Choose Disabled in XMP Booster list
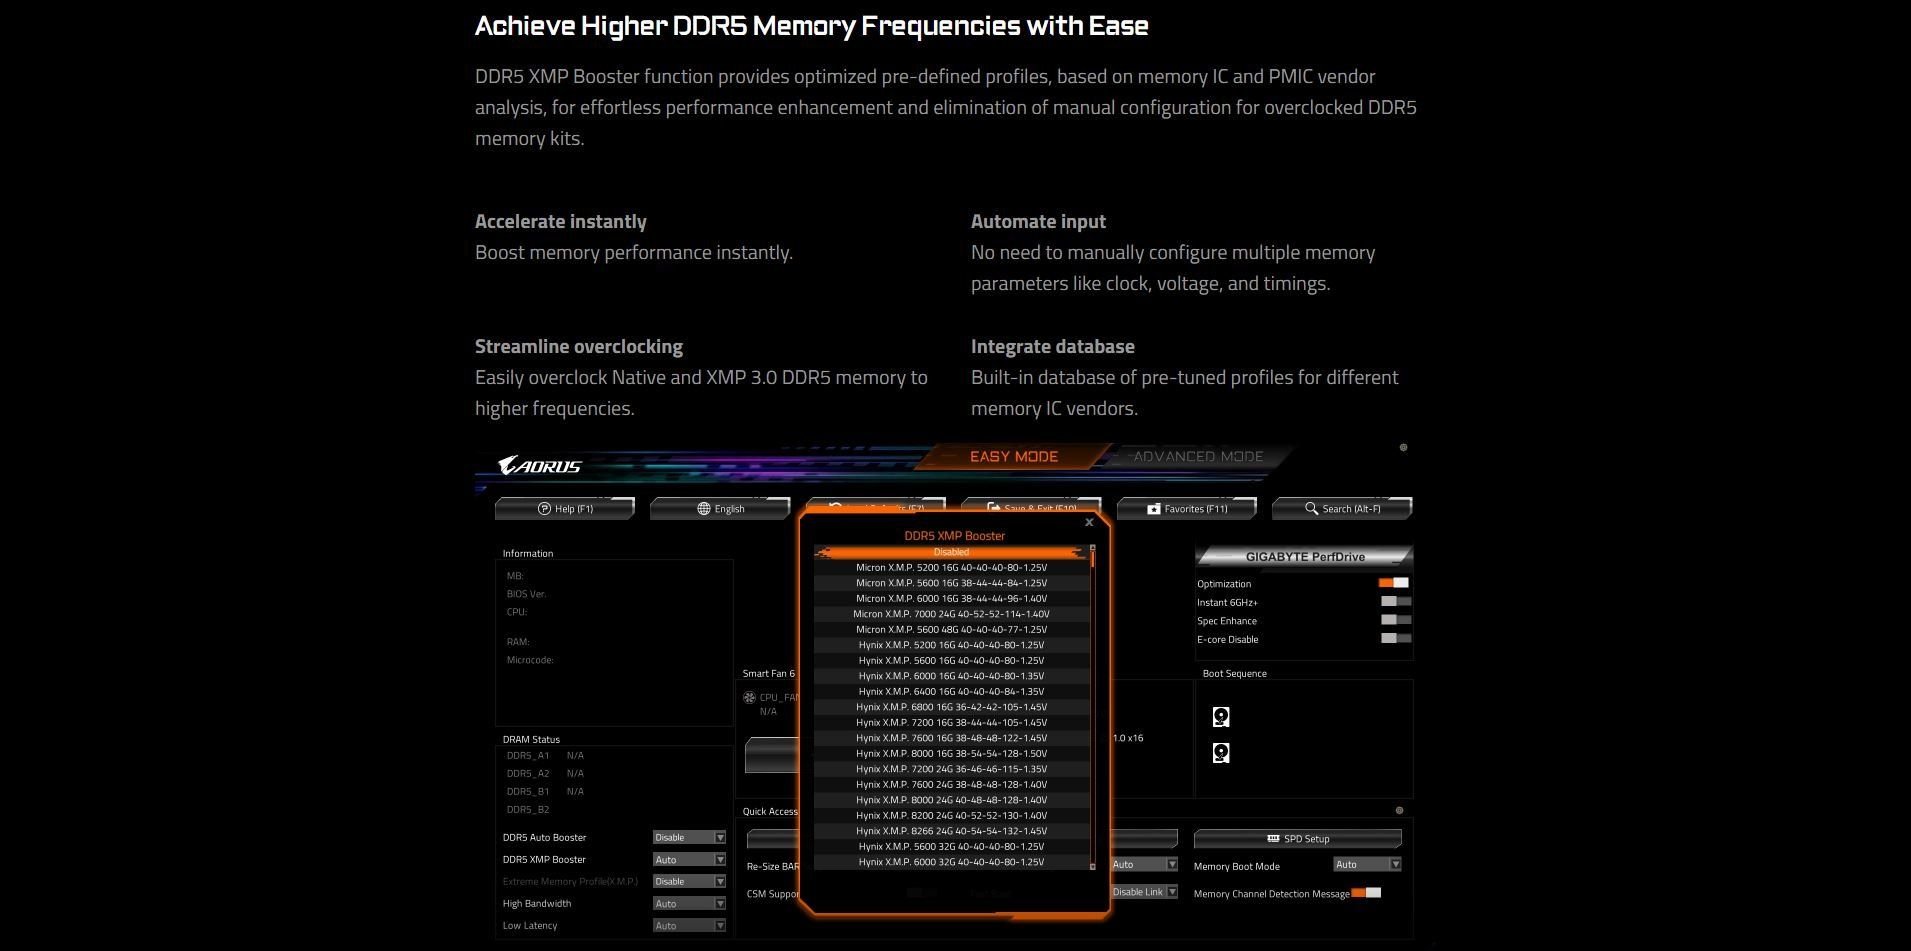Image resolution: width=1911 pixels, height=951 pixels. [951, 552]
